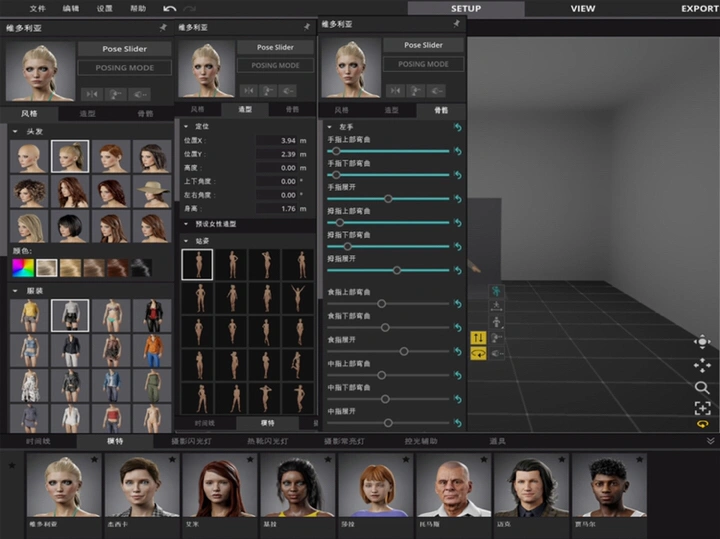Click the four-arrow pan view icon
Screen dimensions: 720x539
tap(702, 365)
